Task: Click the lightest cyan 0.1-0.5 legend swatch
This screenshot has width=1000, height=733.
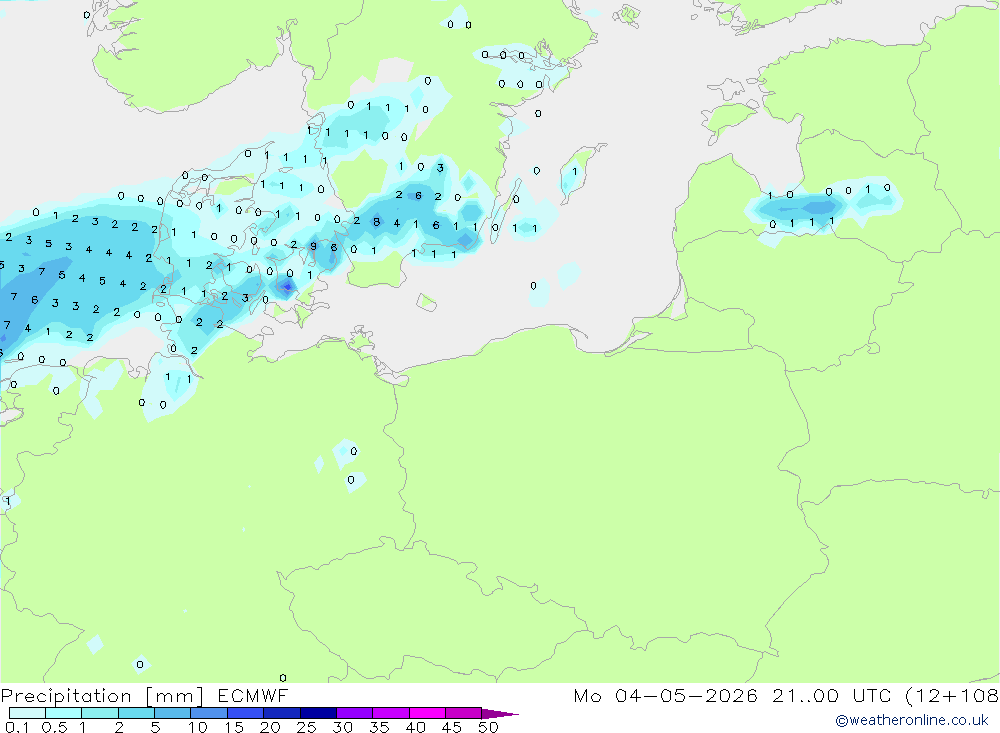Action: [27, 713]
